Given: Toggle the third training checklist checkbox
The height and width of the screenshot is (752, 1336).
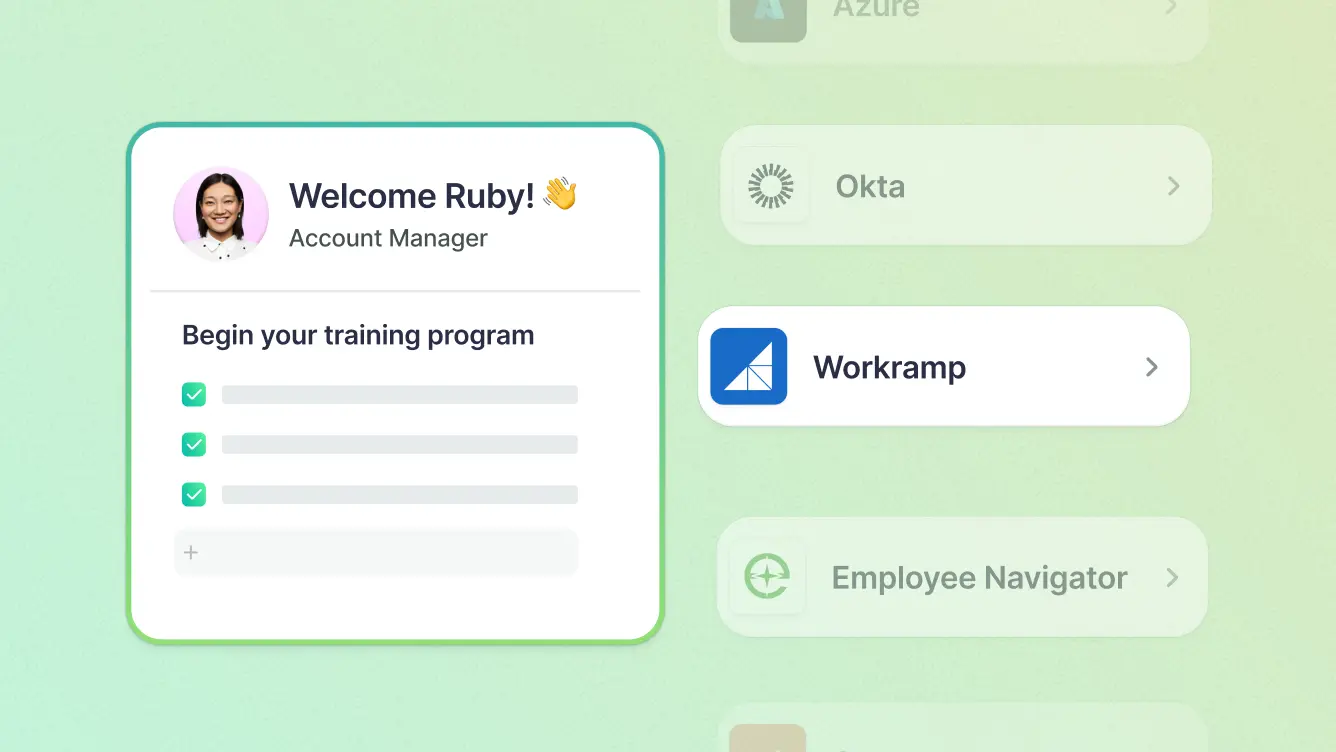Looking at the screenshot, I should (x=194, y=495).
